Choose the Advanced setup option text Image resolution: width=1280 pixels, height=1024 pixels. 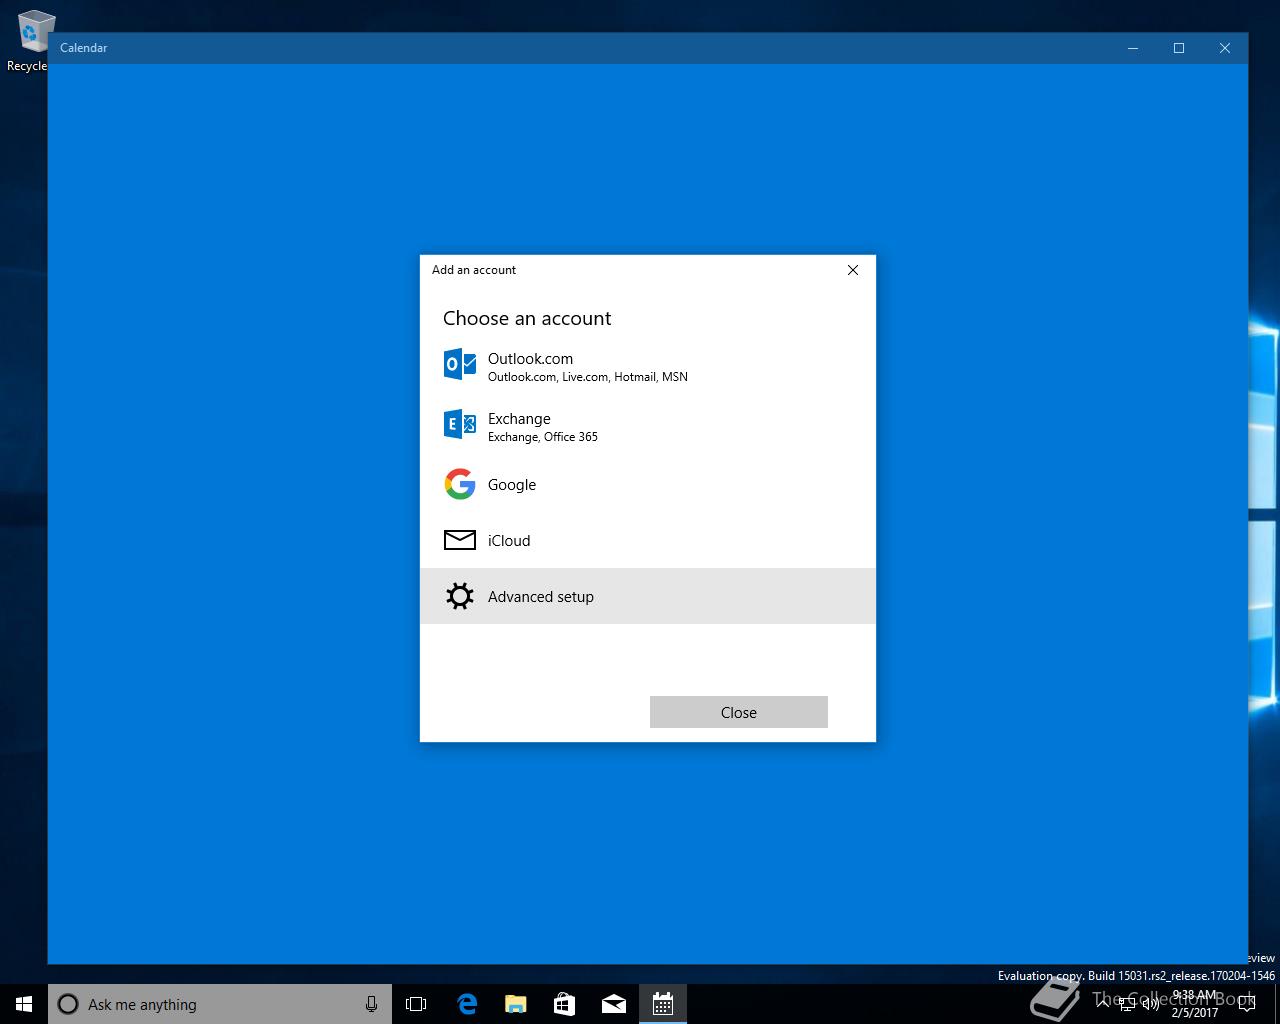(x=541, y=596)
